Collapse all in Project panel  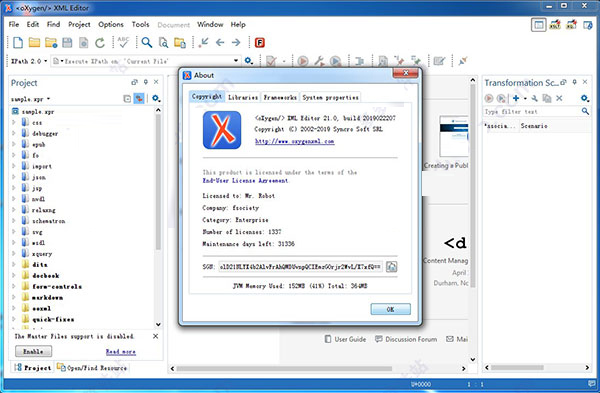click(x=127, y=99)
